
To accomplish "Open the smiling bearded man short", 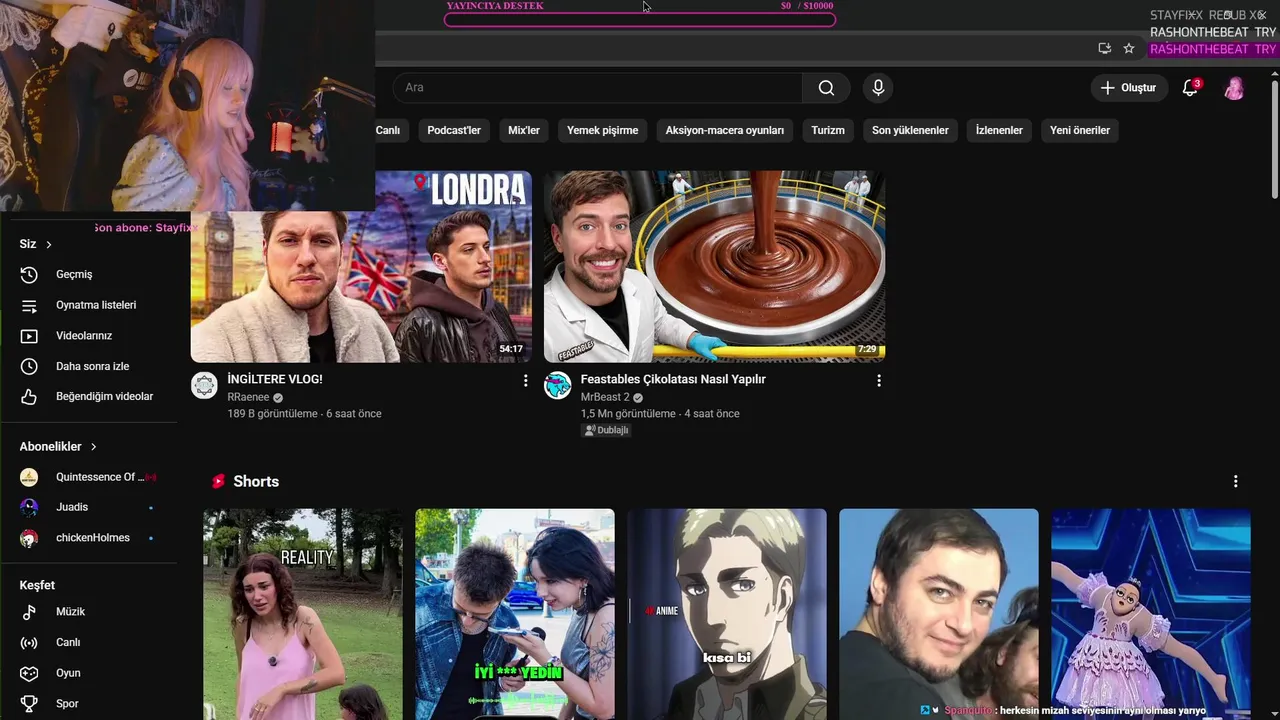I will click(x=939, y=614).
